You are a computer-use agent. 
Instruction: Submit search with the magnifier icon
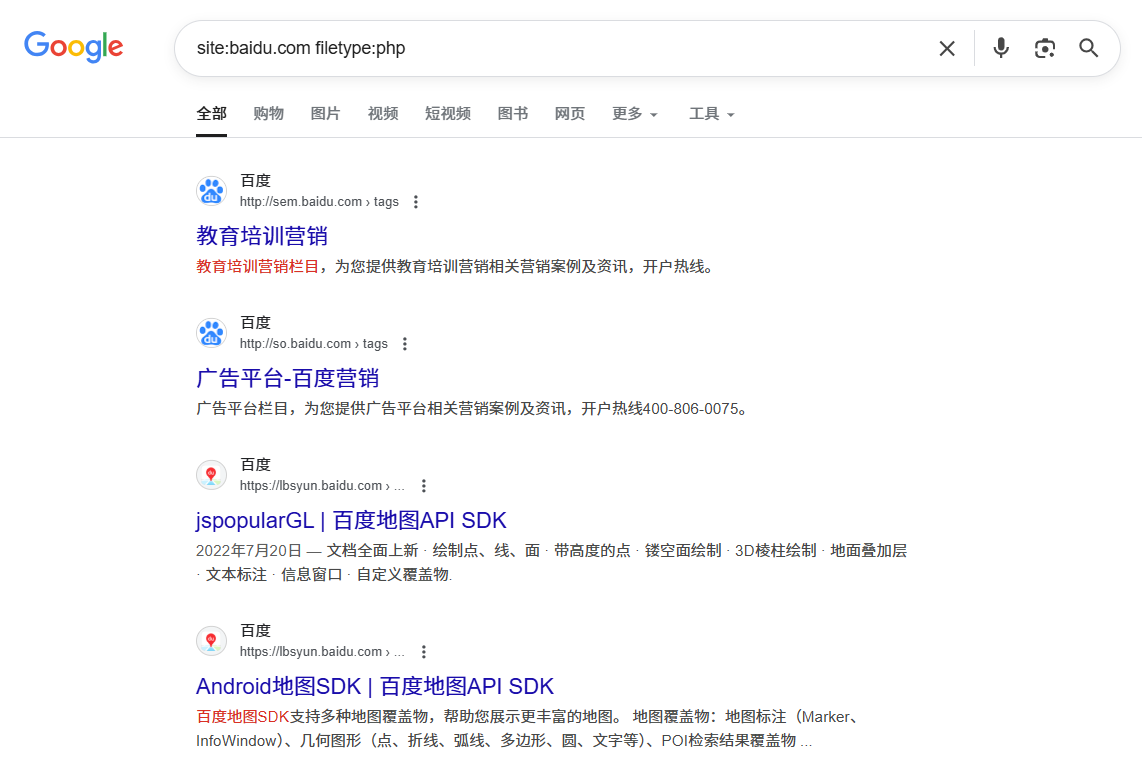[x=1089, y=48]
